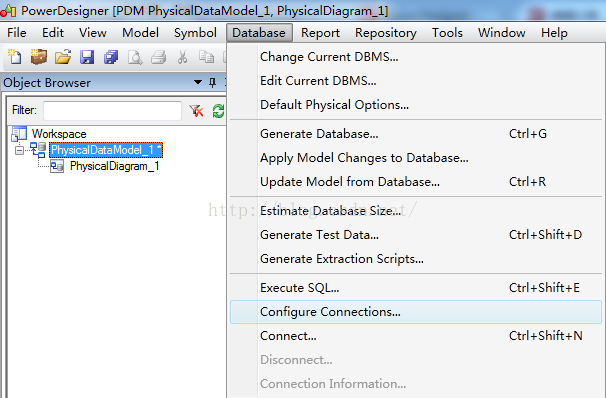Choose Apply Model Changes to Database

point(416,158)
